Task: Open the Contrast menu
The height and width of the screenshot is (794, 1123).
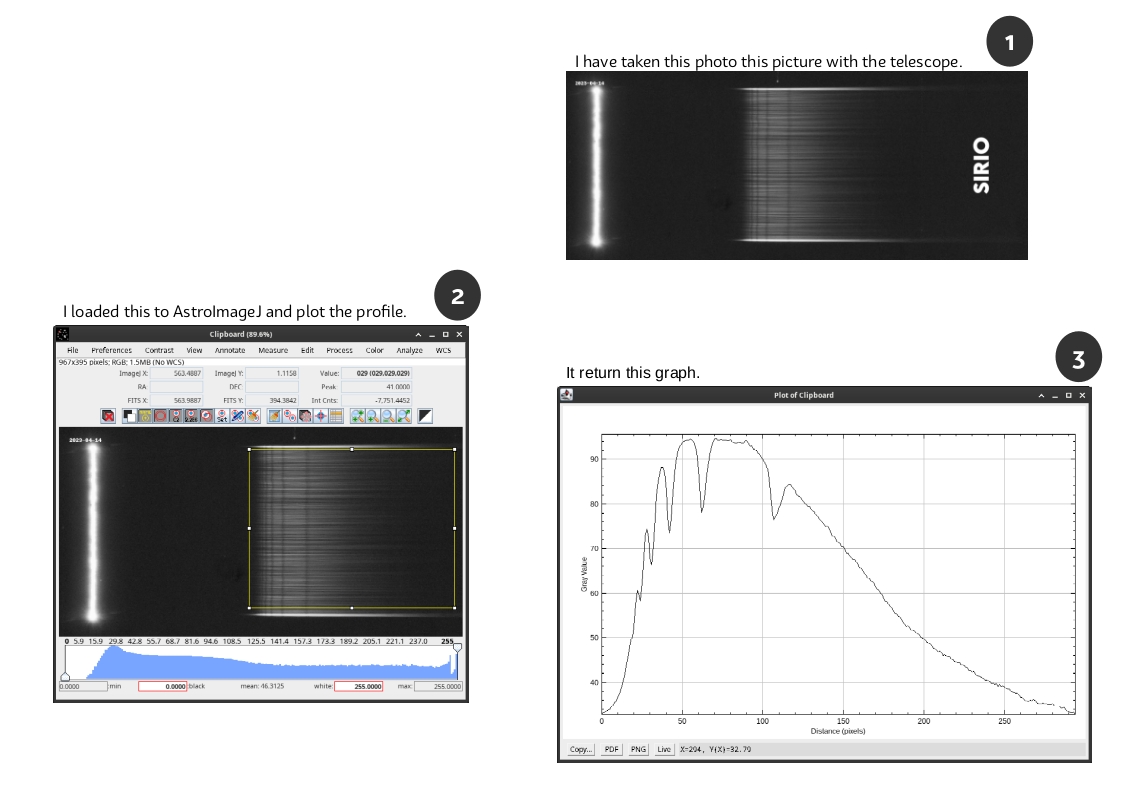Action: 159,351
